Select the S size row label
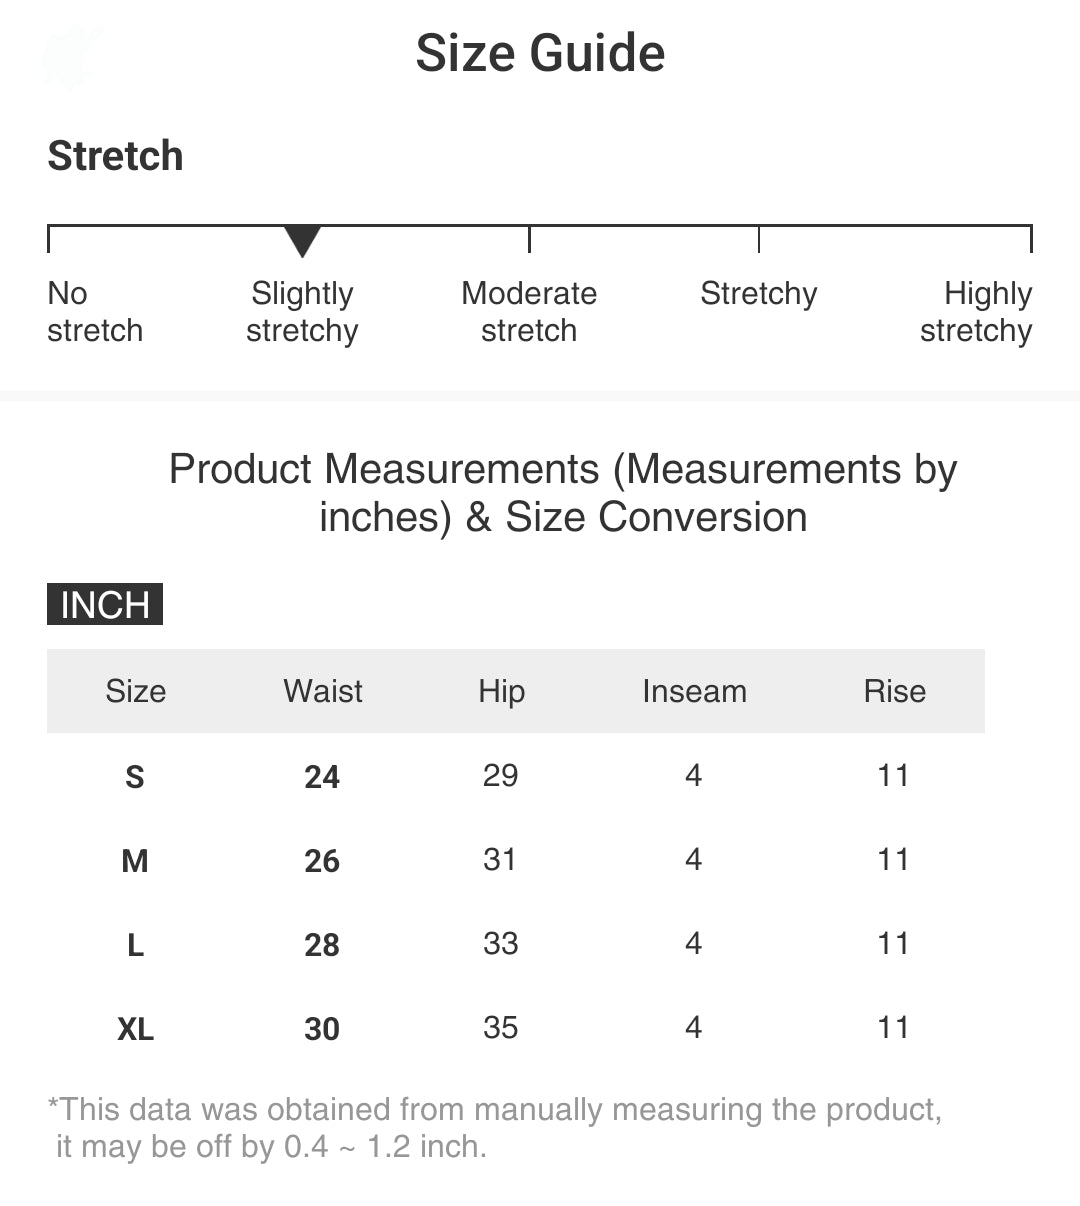 click(x=135, y=777)
